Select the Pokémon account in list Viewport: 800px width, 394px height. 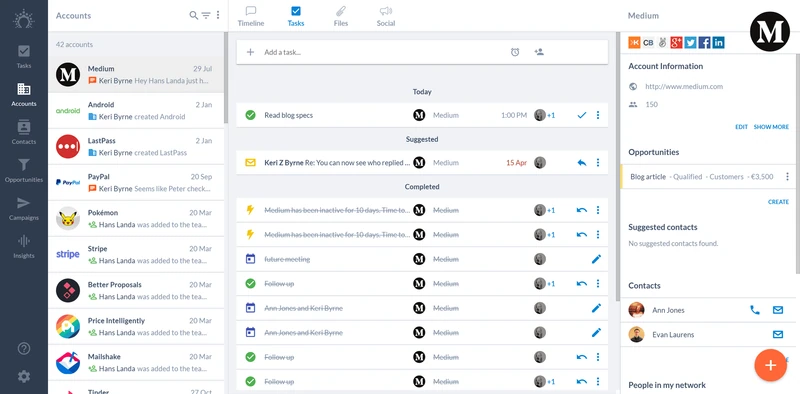tap(136, 218)
